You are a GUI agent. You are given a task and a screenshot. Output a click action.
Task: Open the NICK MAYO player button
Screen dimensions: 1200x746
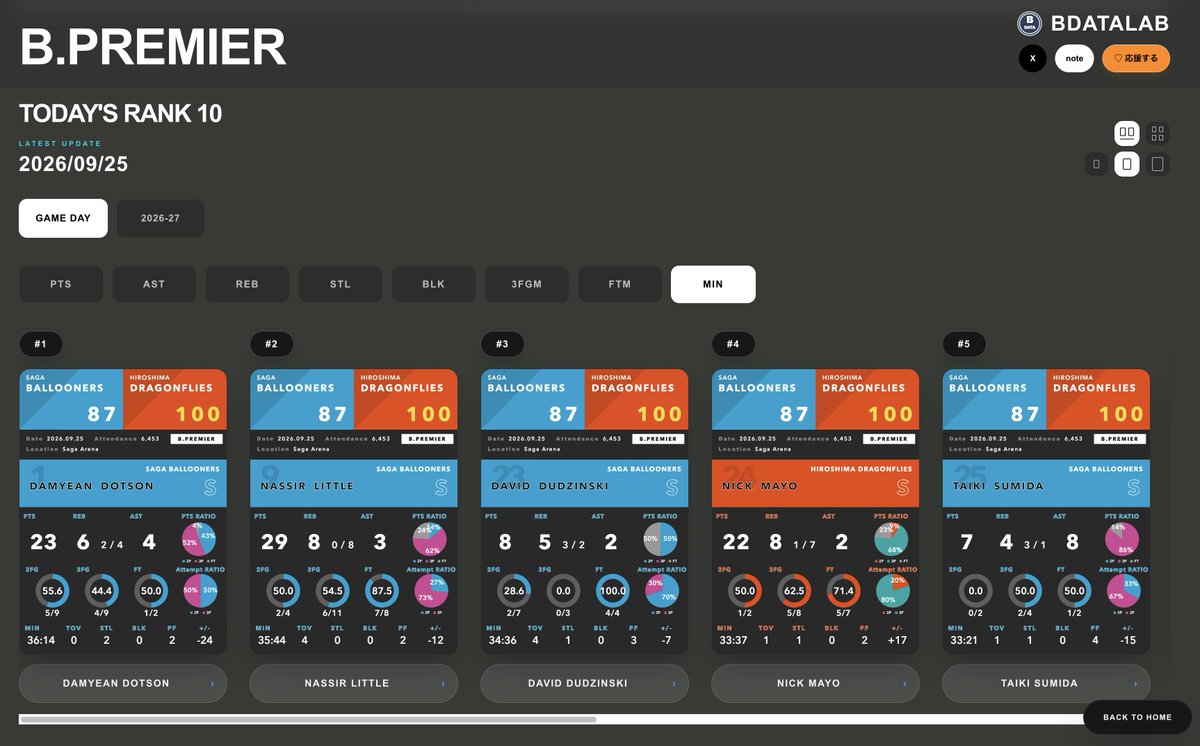(x=815, y=683)
